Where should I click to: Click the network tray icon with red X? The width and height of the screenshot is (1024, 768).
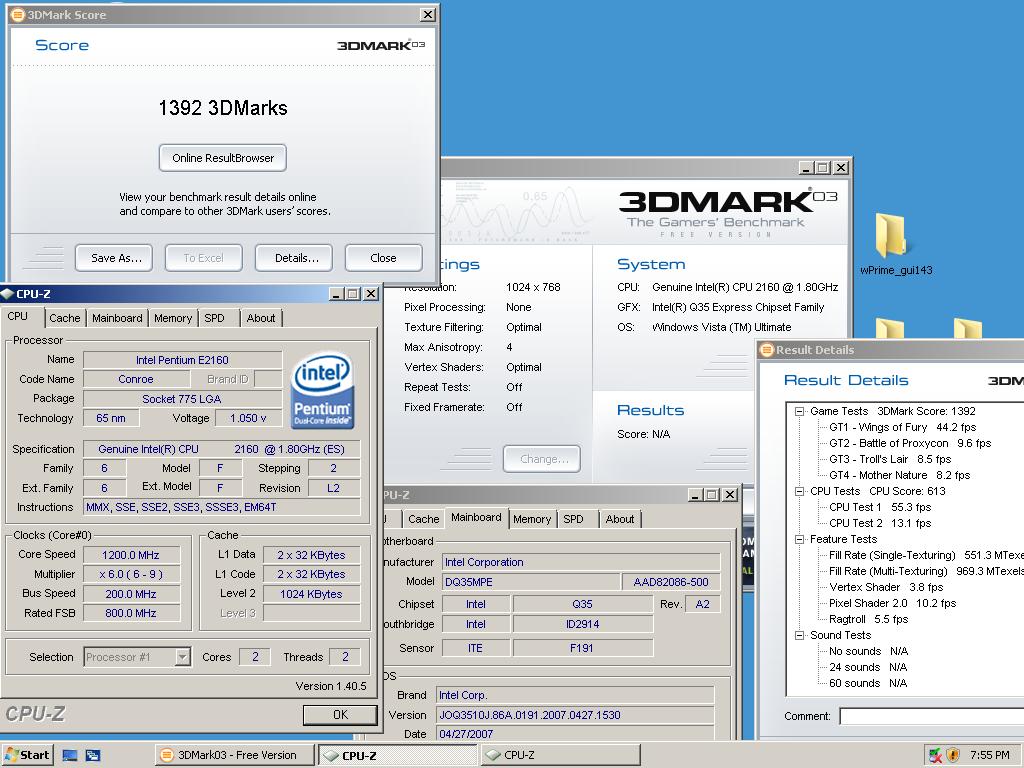935,756
